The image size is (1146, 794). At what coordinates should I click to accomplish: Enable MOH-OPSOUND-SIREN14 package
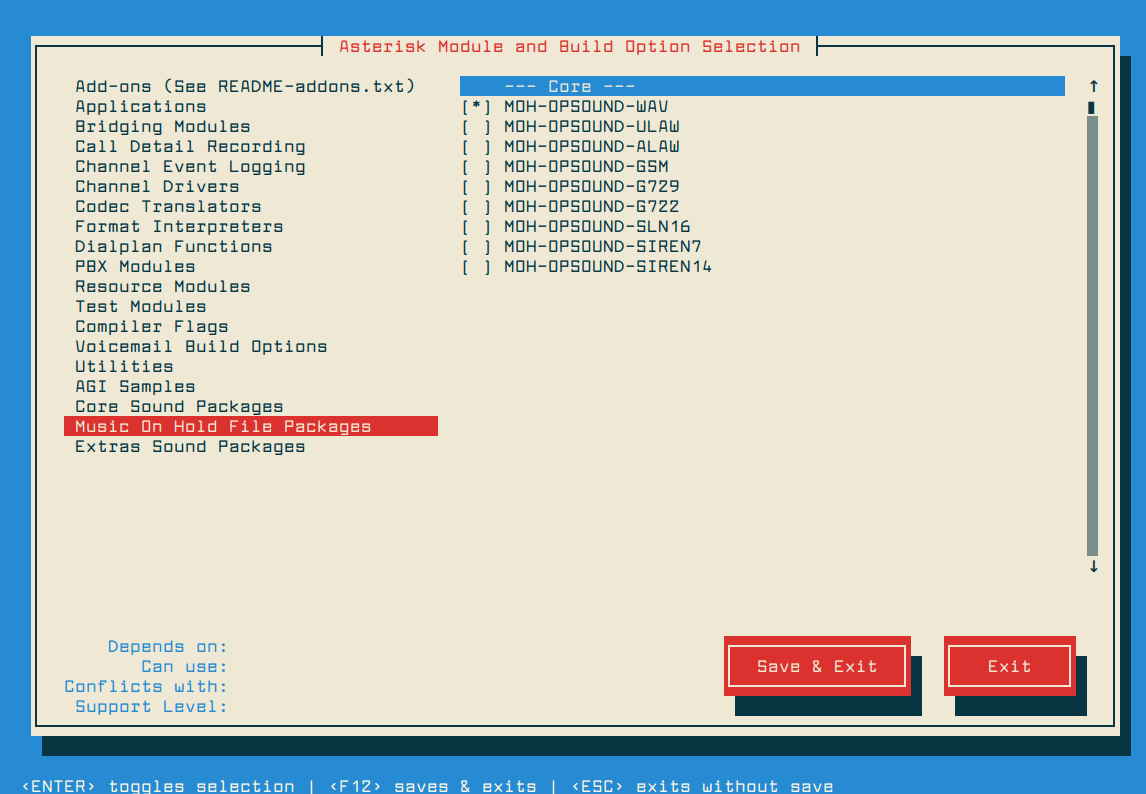[x=476, y=267]
